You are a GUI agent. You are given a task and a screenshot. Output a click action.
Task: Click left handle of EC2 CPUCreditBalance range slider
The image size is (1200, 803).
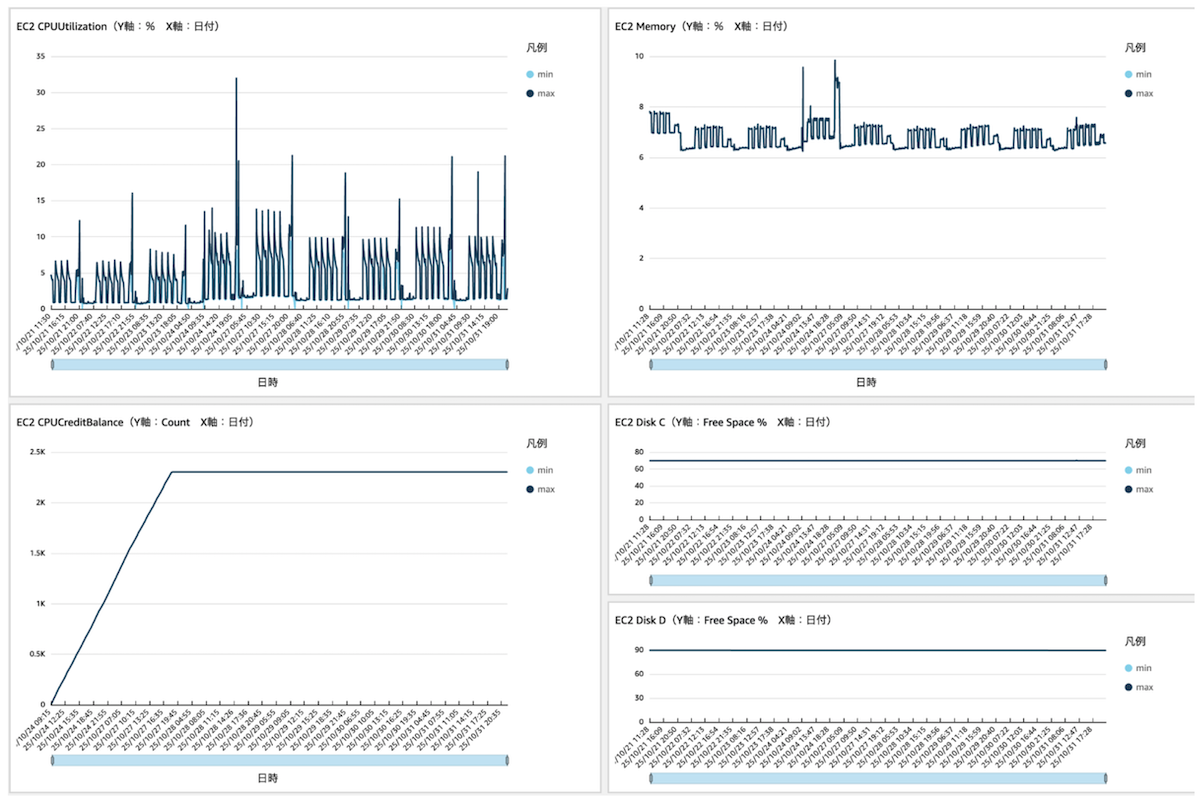[x=52, y=760]
